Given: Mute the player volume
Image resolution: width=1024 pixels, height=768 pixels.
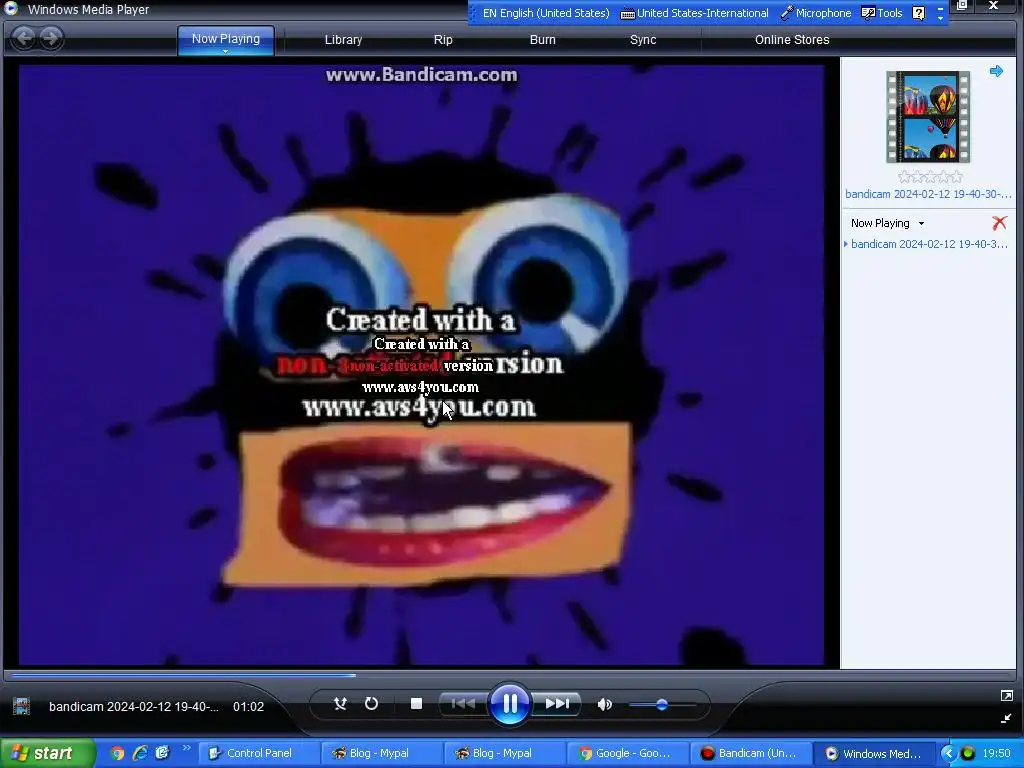Looking at the screenshot, I should point(604,704).
